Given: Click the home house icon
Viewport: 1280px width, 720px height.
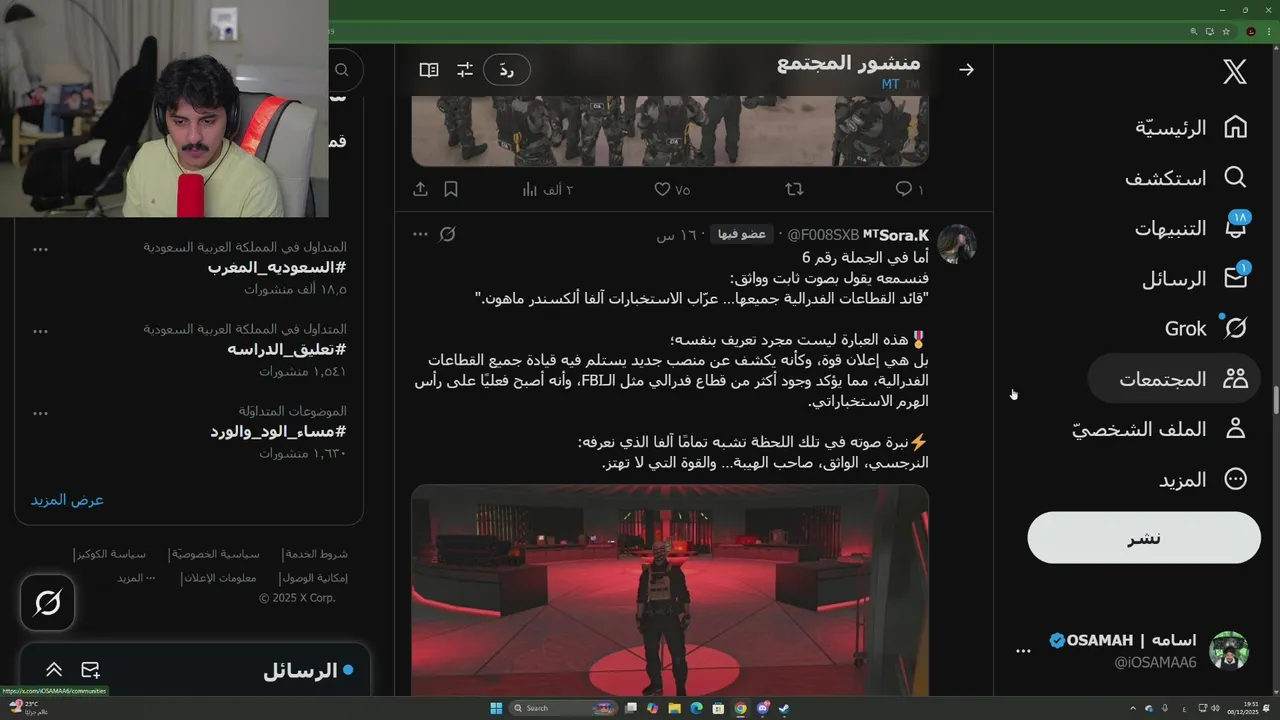Looking at the screenshot, I should coord(1236,127).
